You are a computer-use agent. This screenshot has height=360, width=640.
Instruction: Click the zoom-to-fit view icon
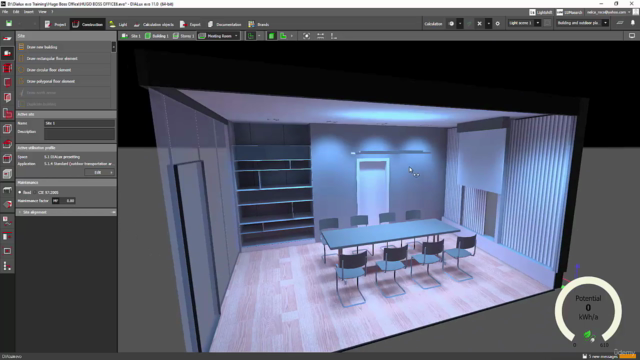click(306, 36)
